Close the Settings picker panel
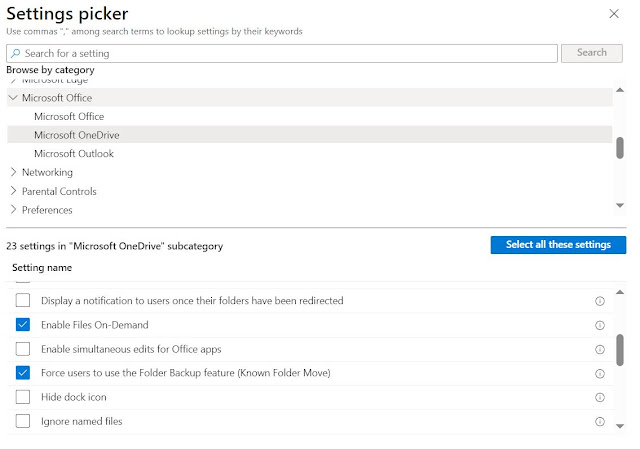Image resolution: width=640 pixels, height=449 pixels. pos(614,14)
